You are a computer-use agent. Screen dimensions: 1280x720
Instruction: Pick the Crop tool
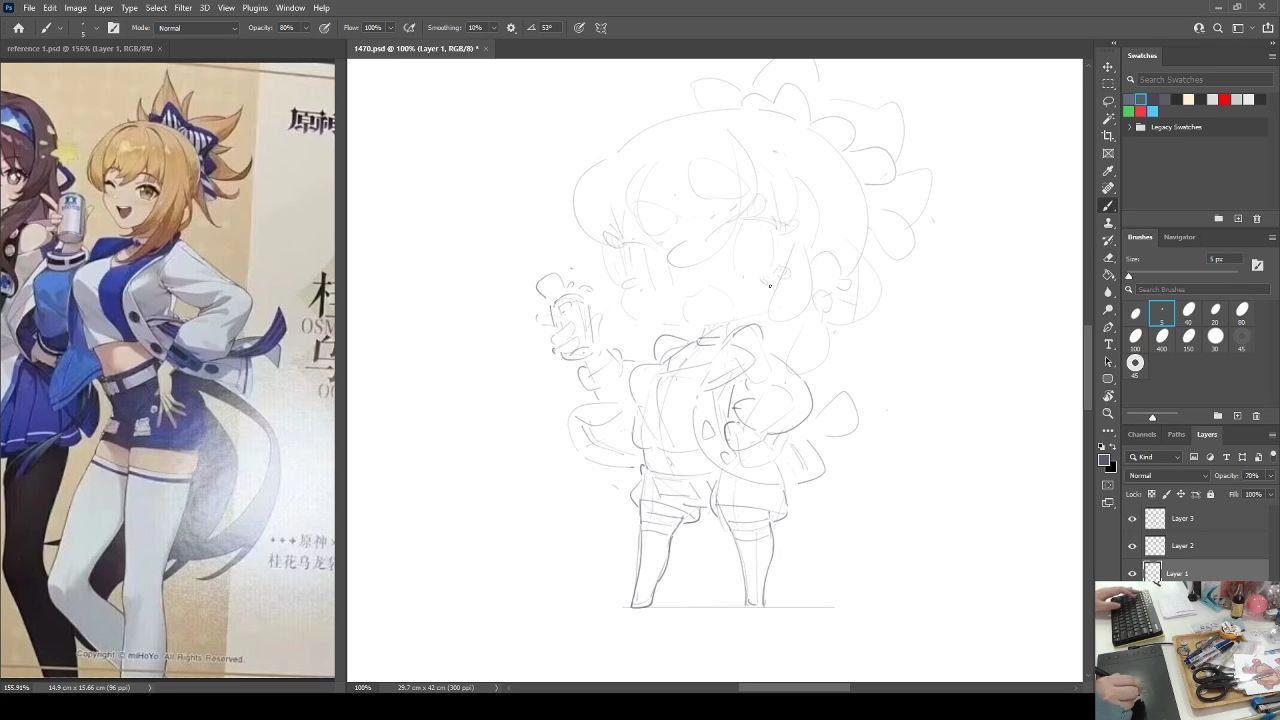point(1108,136)
